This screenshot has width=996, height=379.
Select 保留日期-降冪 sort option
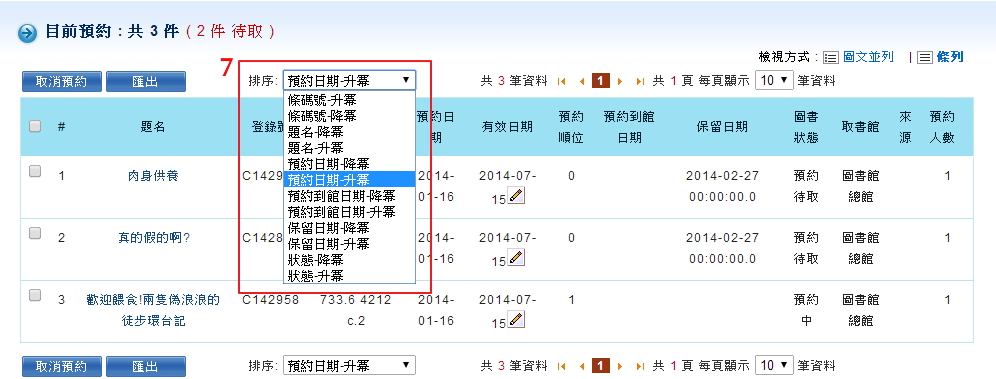coord(349,227)
